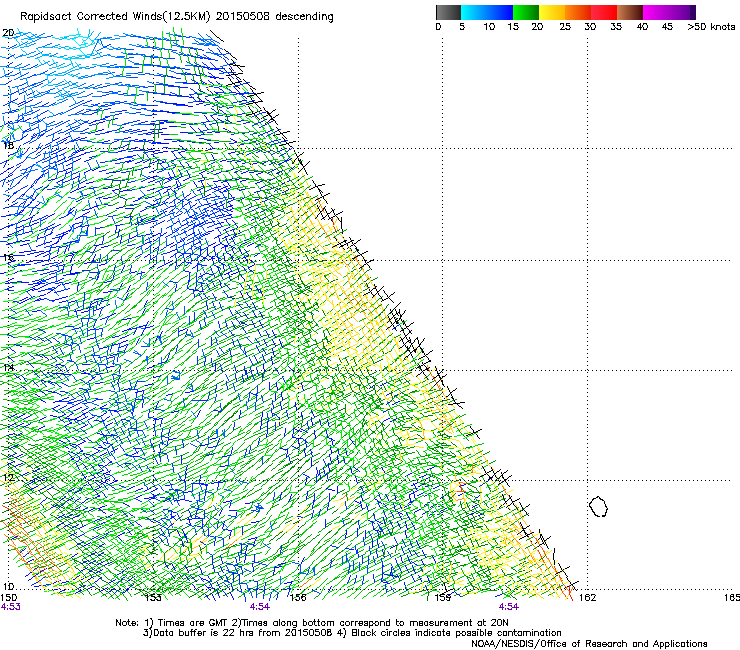The height and width of the screenshot is (650, 740).
Task: Click the '159' longitude axis label
Action: tap(443, 598)
